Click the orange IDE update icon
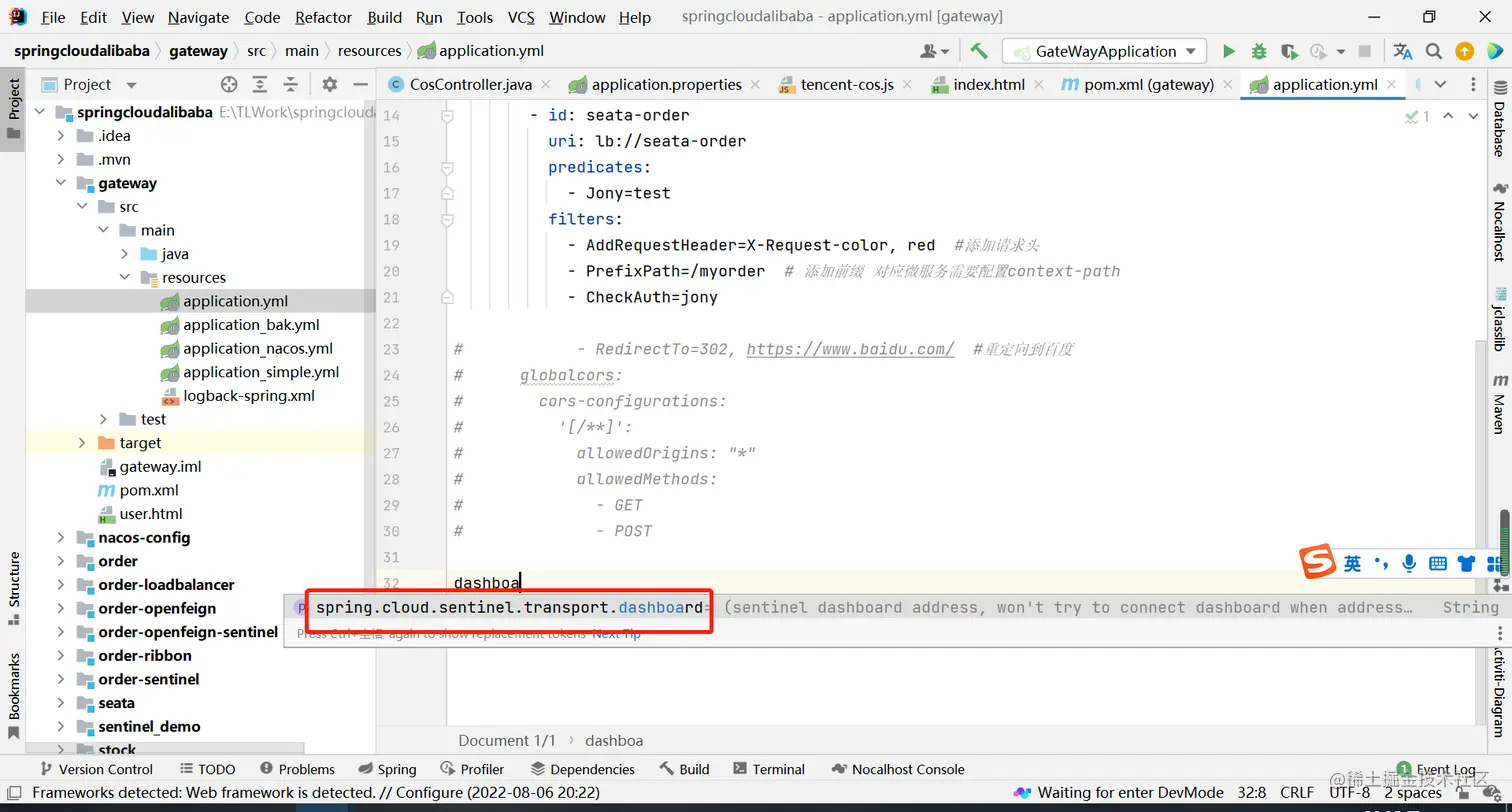 coord(1464,51)
